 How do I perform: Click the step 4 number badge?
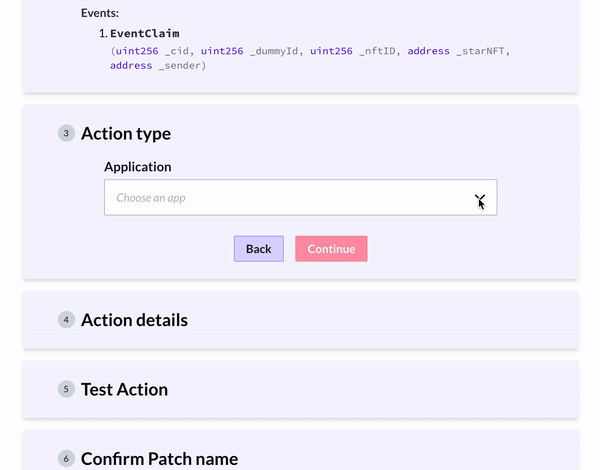coord(66,320)
